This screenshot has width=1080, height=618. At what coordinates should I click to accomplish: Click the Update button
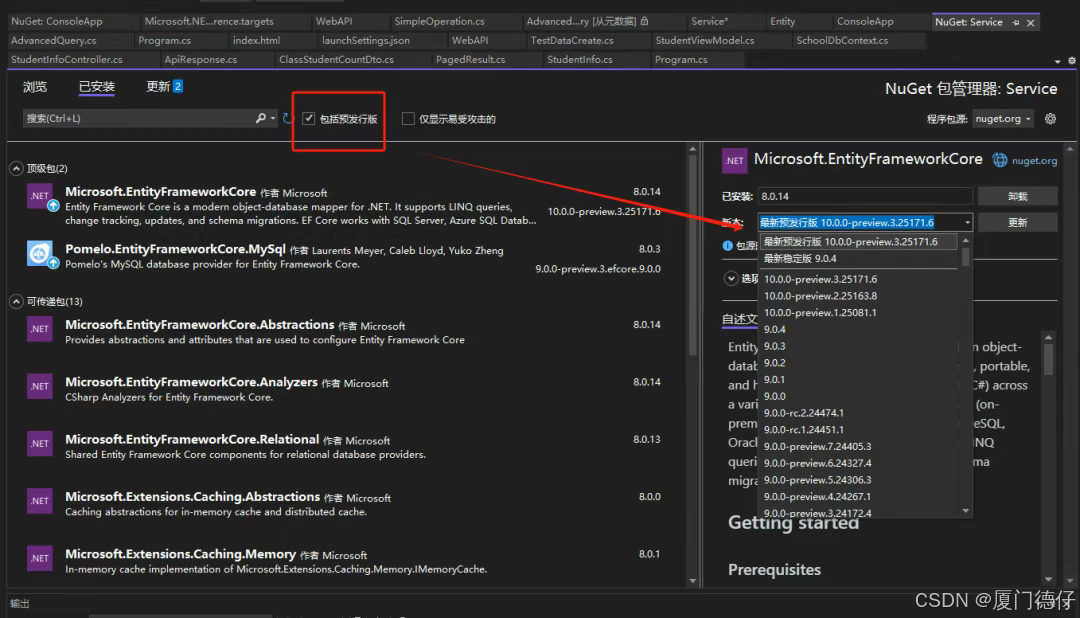pyautogui.click(x=1017, y=223)
